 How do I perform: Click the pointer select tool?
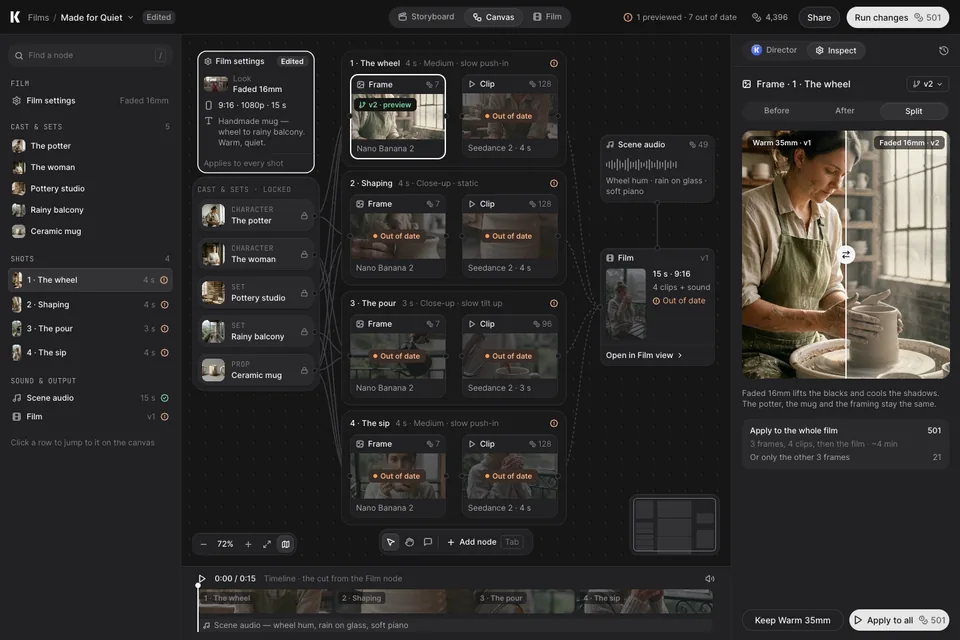[x=391, y=542]
